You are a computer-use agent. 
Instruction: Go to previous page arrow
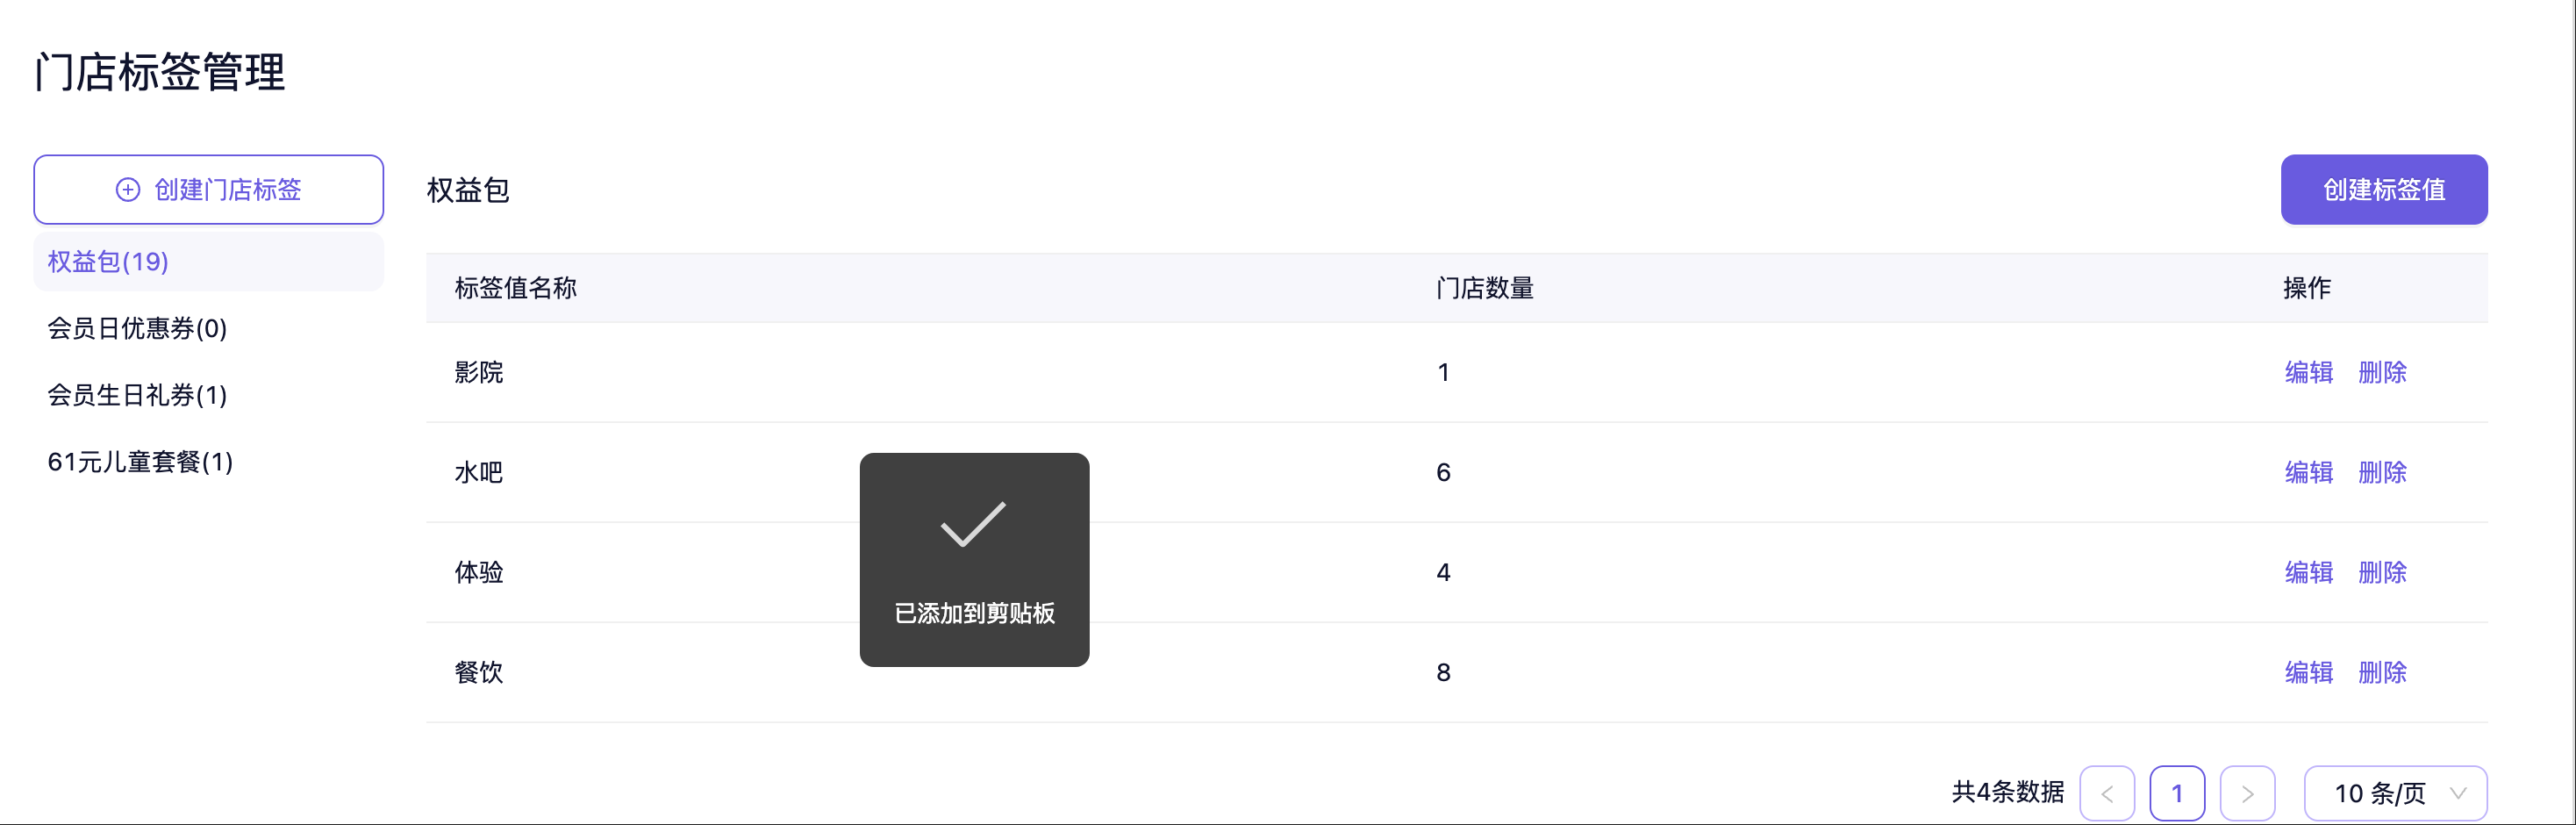(2106, 793)
